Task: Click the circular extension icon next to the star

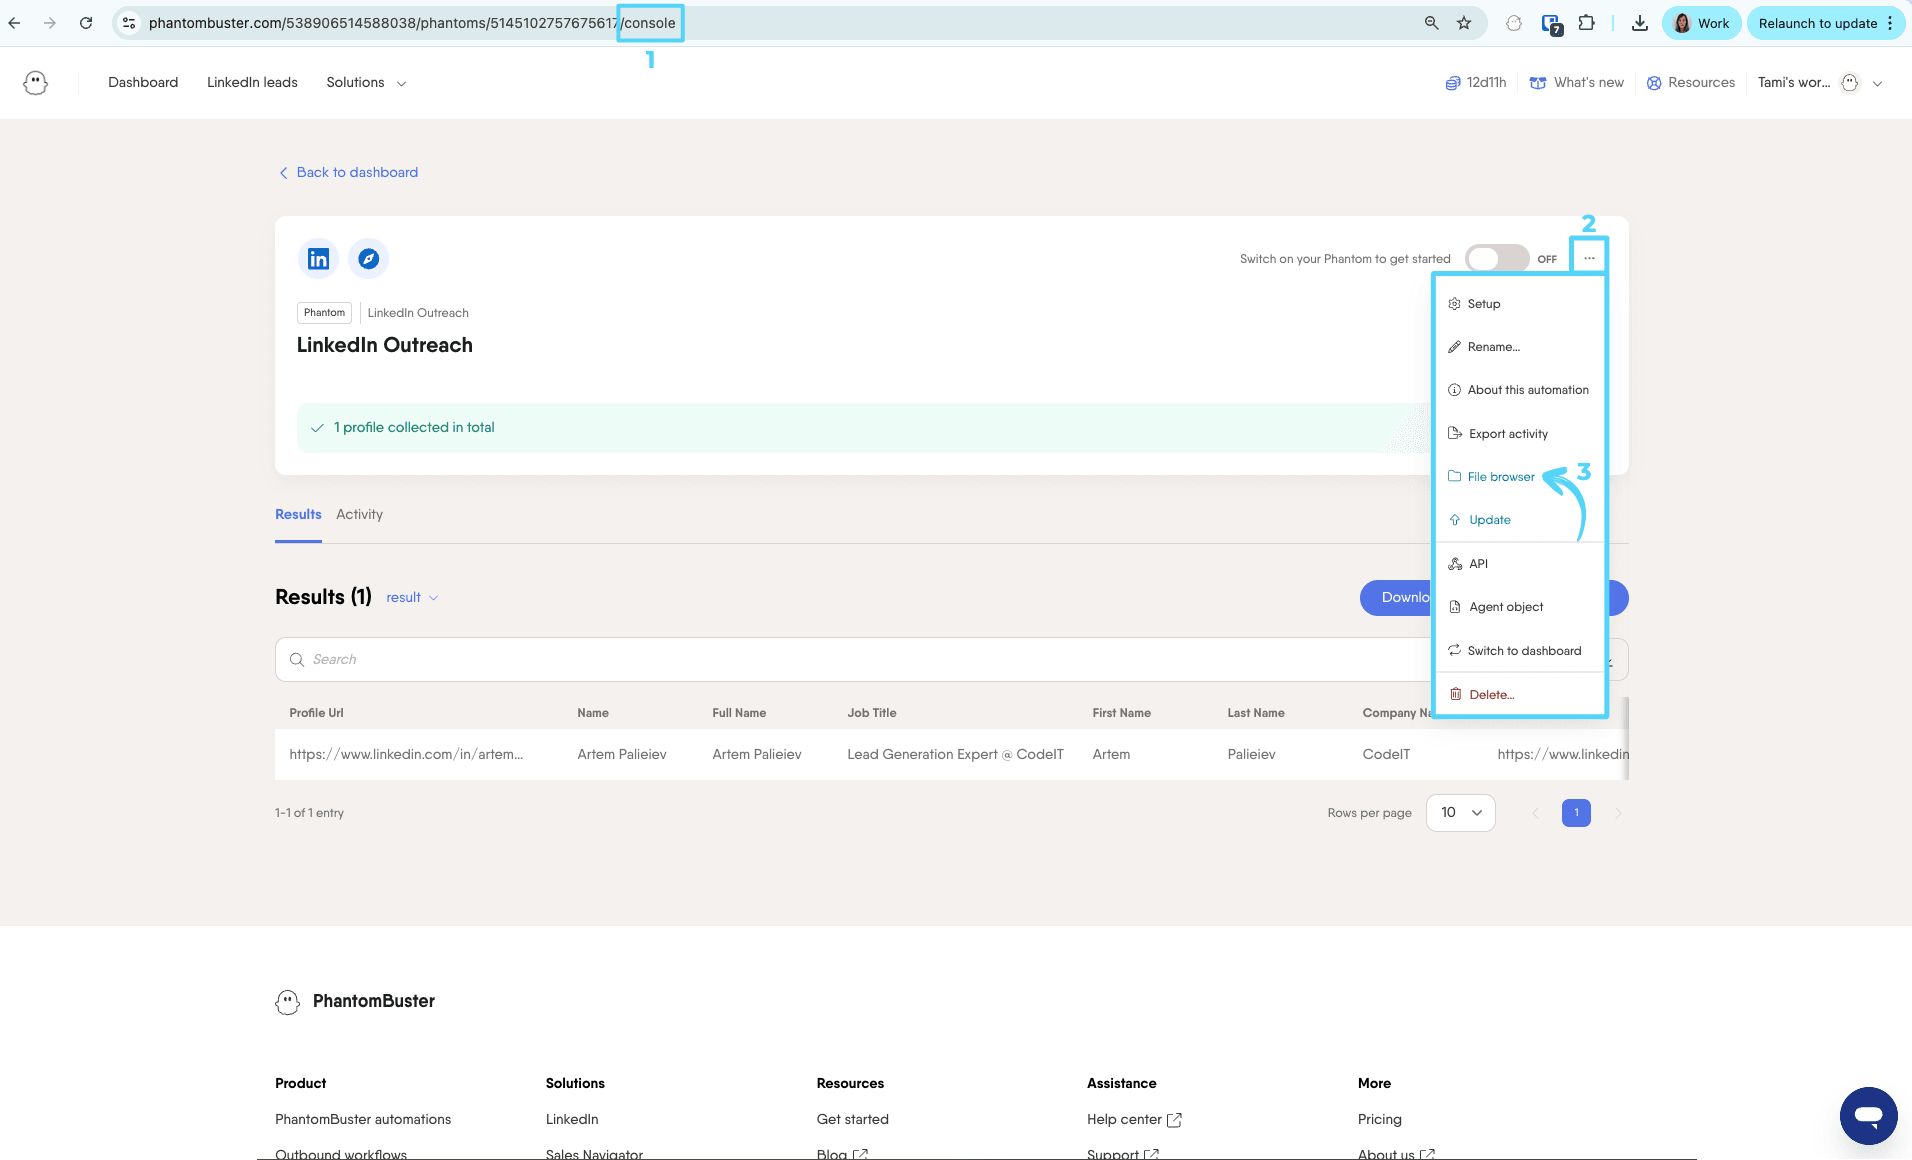Action: click(1514, 23)
